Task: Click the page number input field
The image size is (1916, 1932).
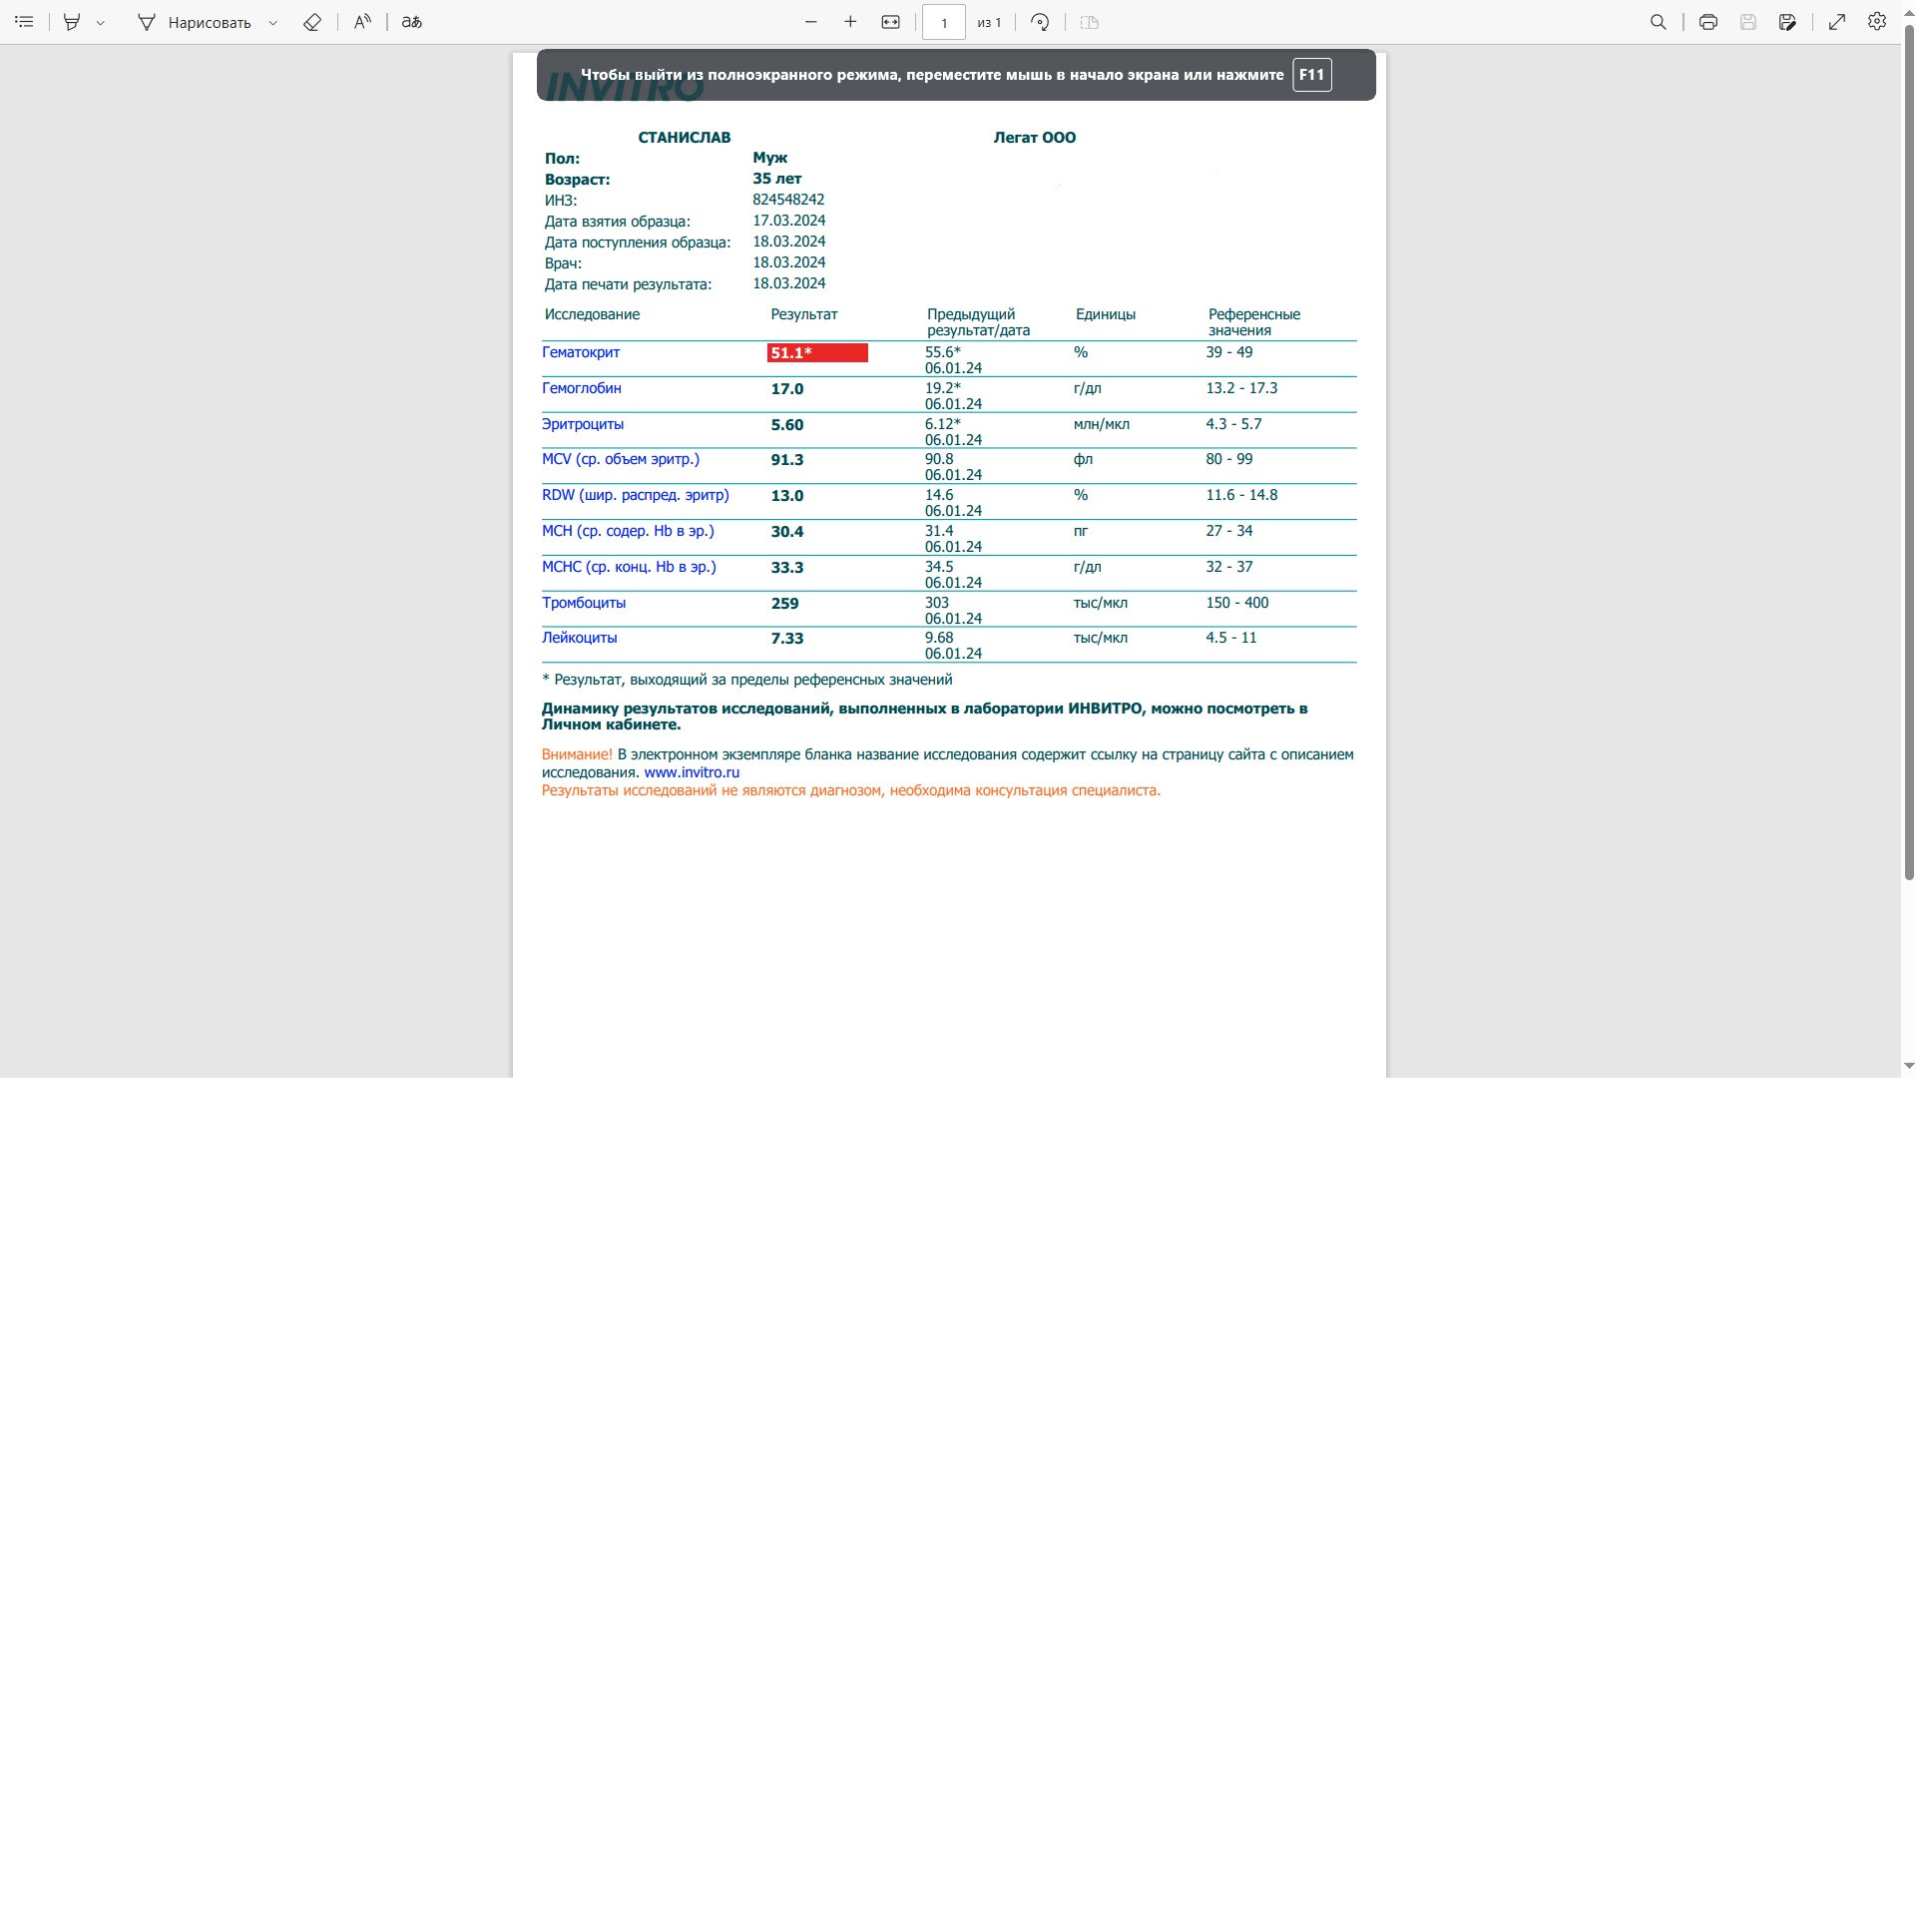Action: click(x=943, y=22)
